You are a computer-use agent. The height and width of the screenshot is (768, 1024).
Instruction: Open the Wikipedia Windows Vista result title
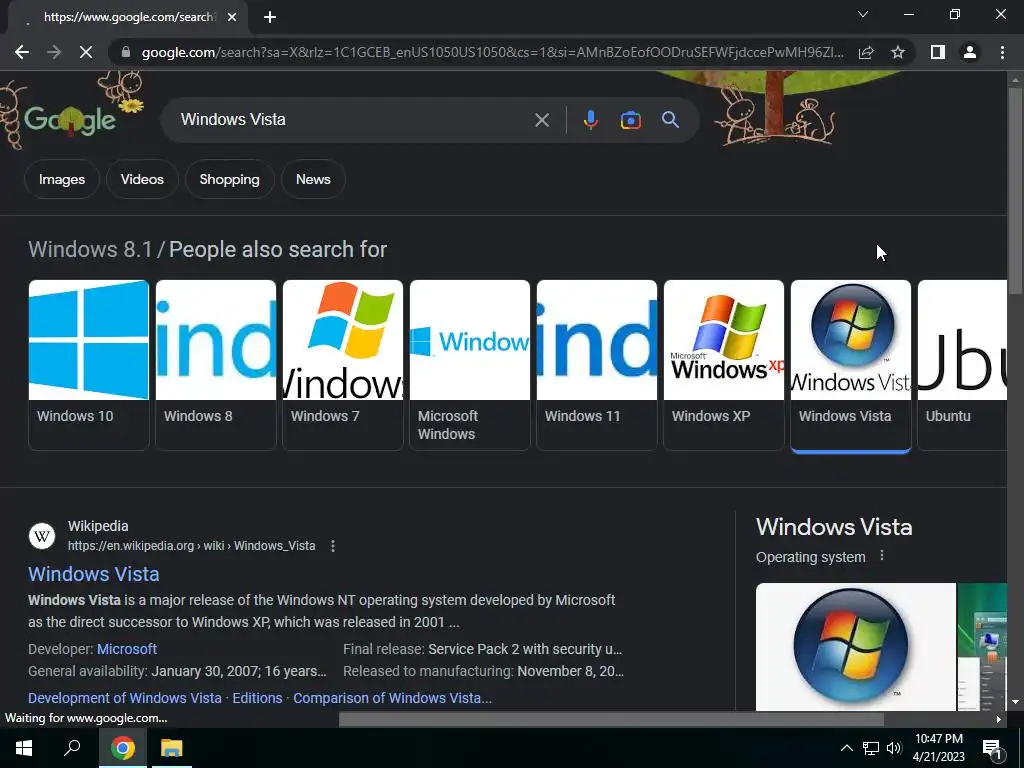pyautogui.click(x=93, y=574)
